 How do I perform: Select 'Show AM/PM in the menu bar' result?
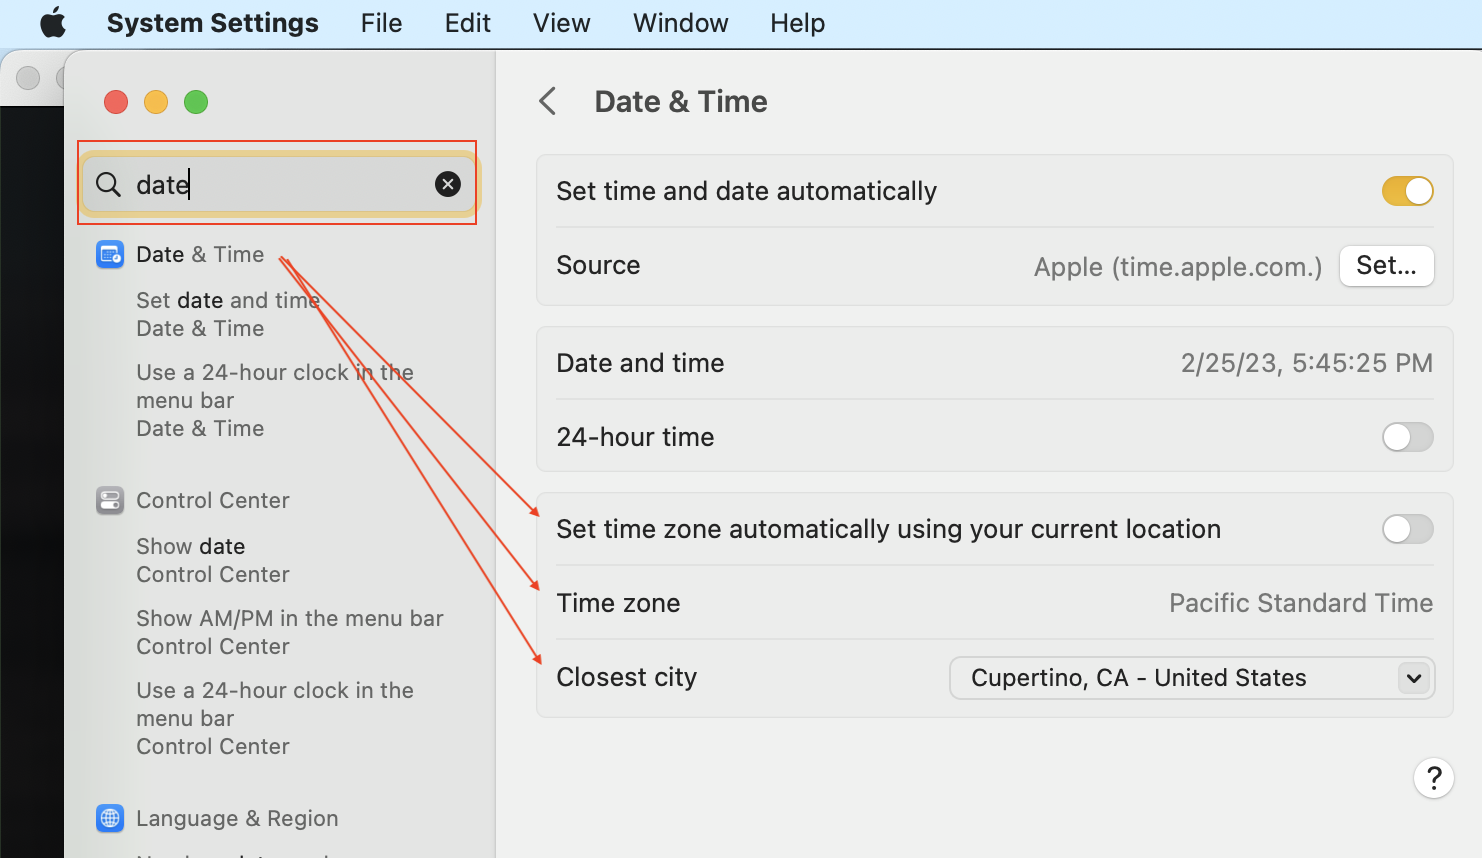[290, 618]
